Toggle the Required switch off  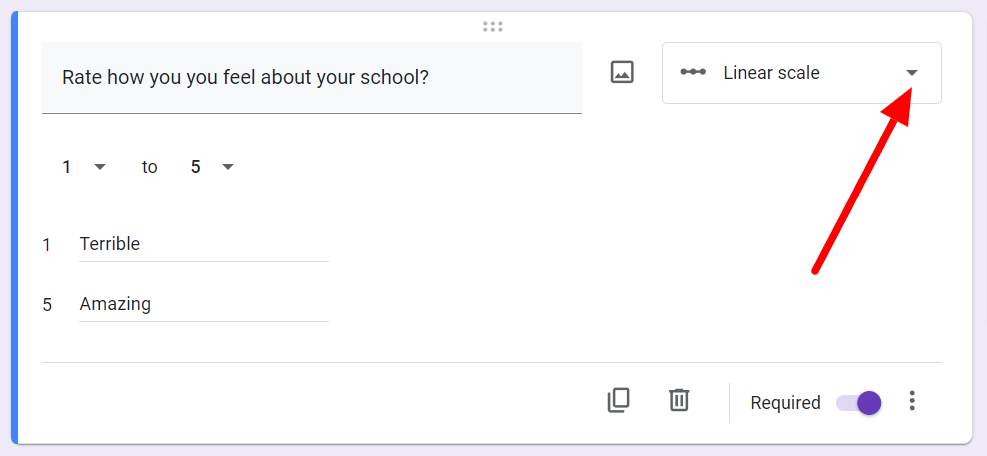[x=859, y=402]
